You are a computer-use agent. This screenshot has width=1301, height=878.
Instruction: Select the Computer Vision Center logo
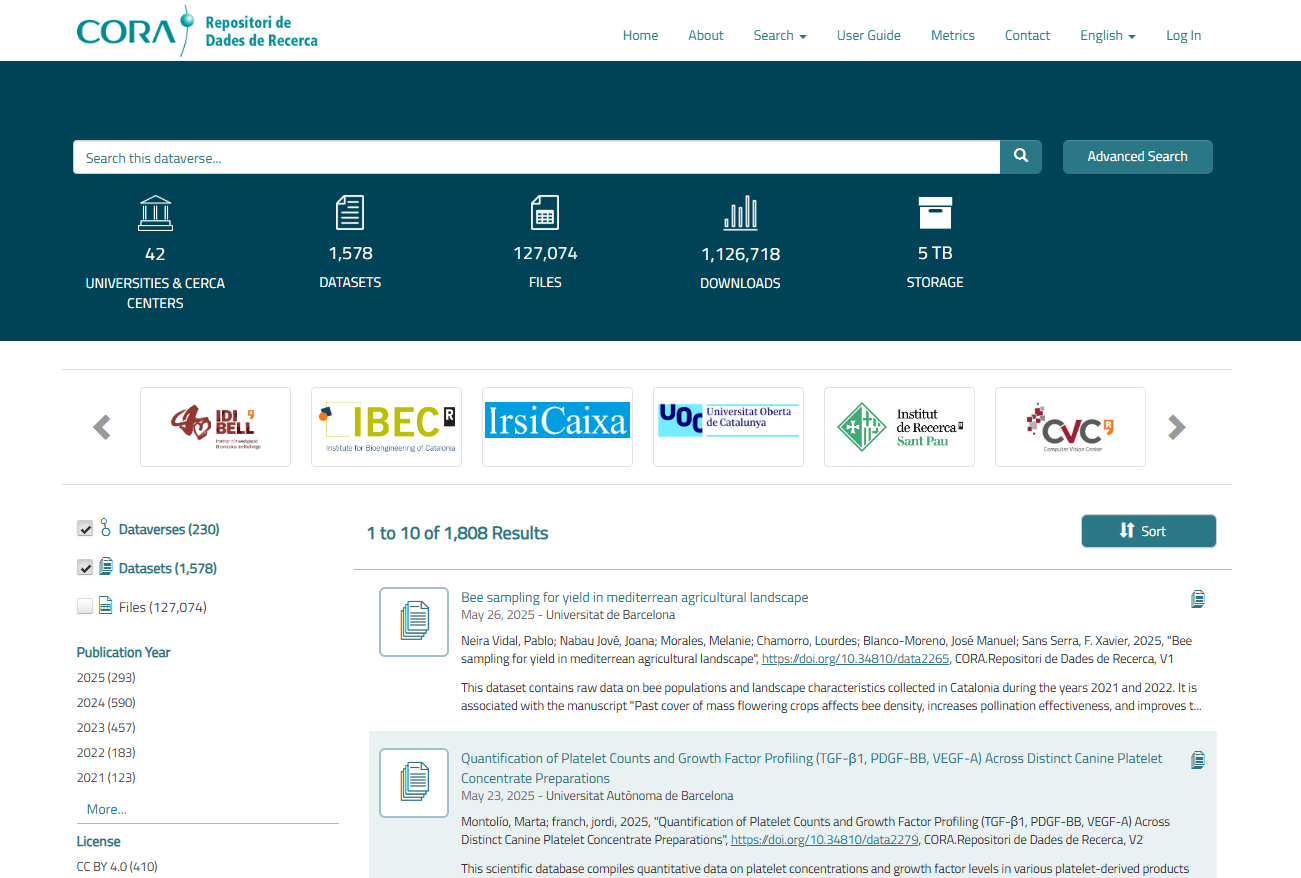tap(1070, 427)
